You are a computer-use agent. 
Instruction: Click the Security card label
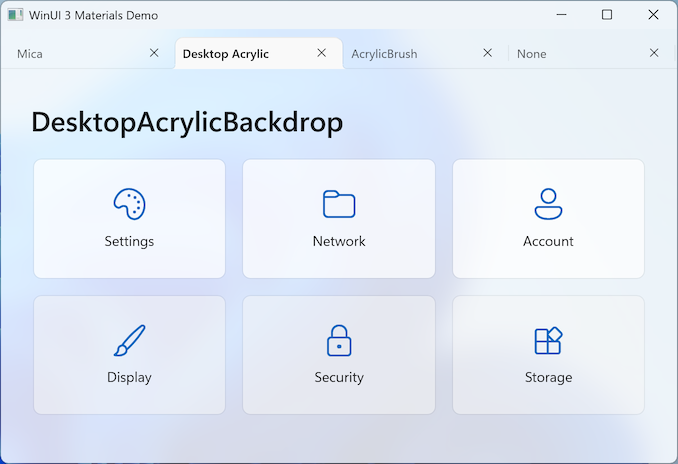[339, 378]
